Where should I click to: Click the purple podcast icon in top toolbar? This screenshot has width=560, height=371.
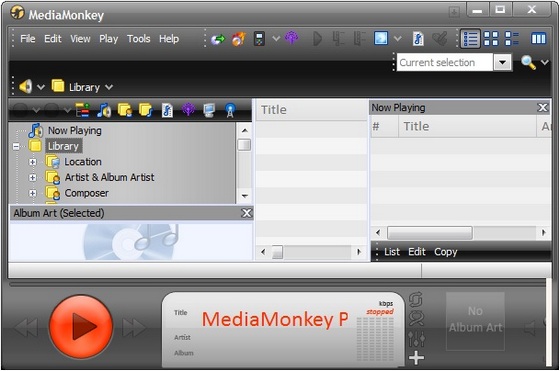[292, 38]
